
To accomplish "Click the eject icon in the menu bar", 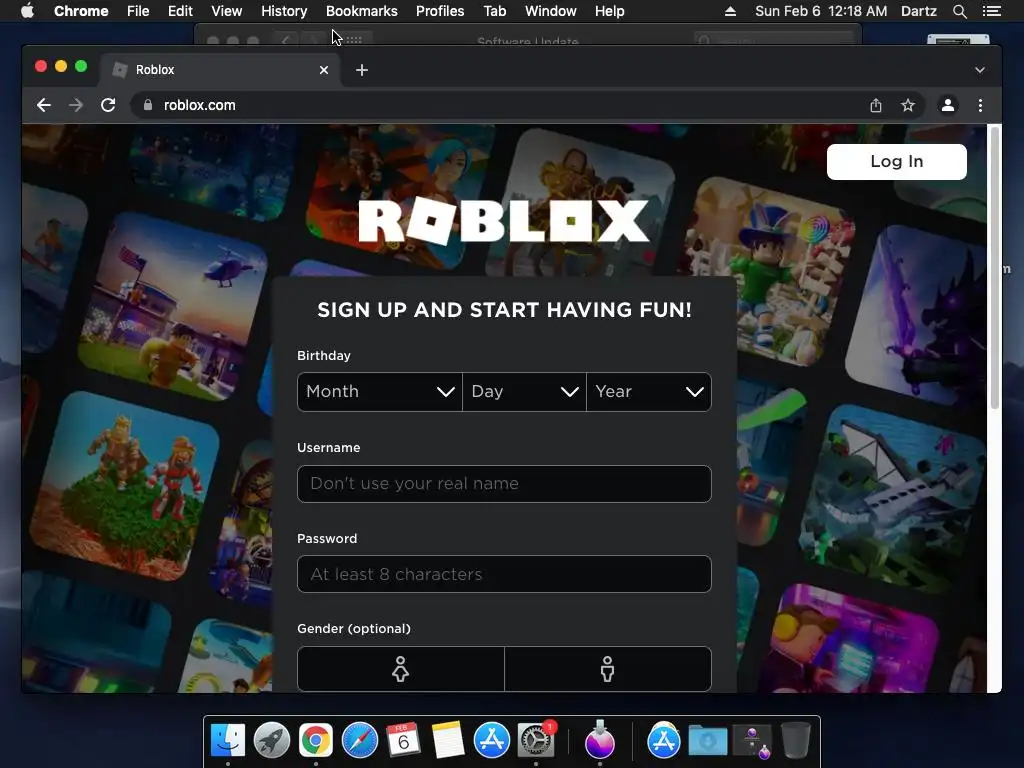I will click(x=730, y=11).
